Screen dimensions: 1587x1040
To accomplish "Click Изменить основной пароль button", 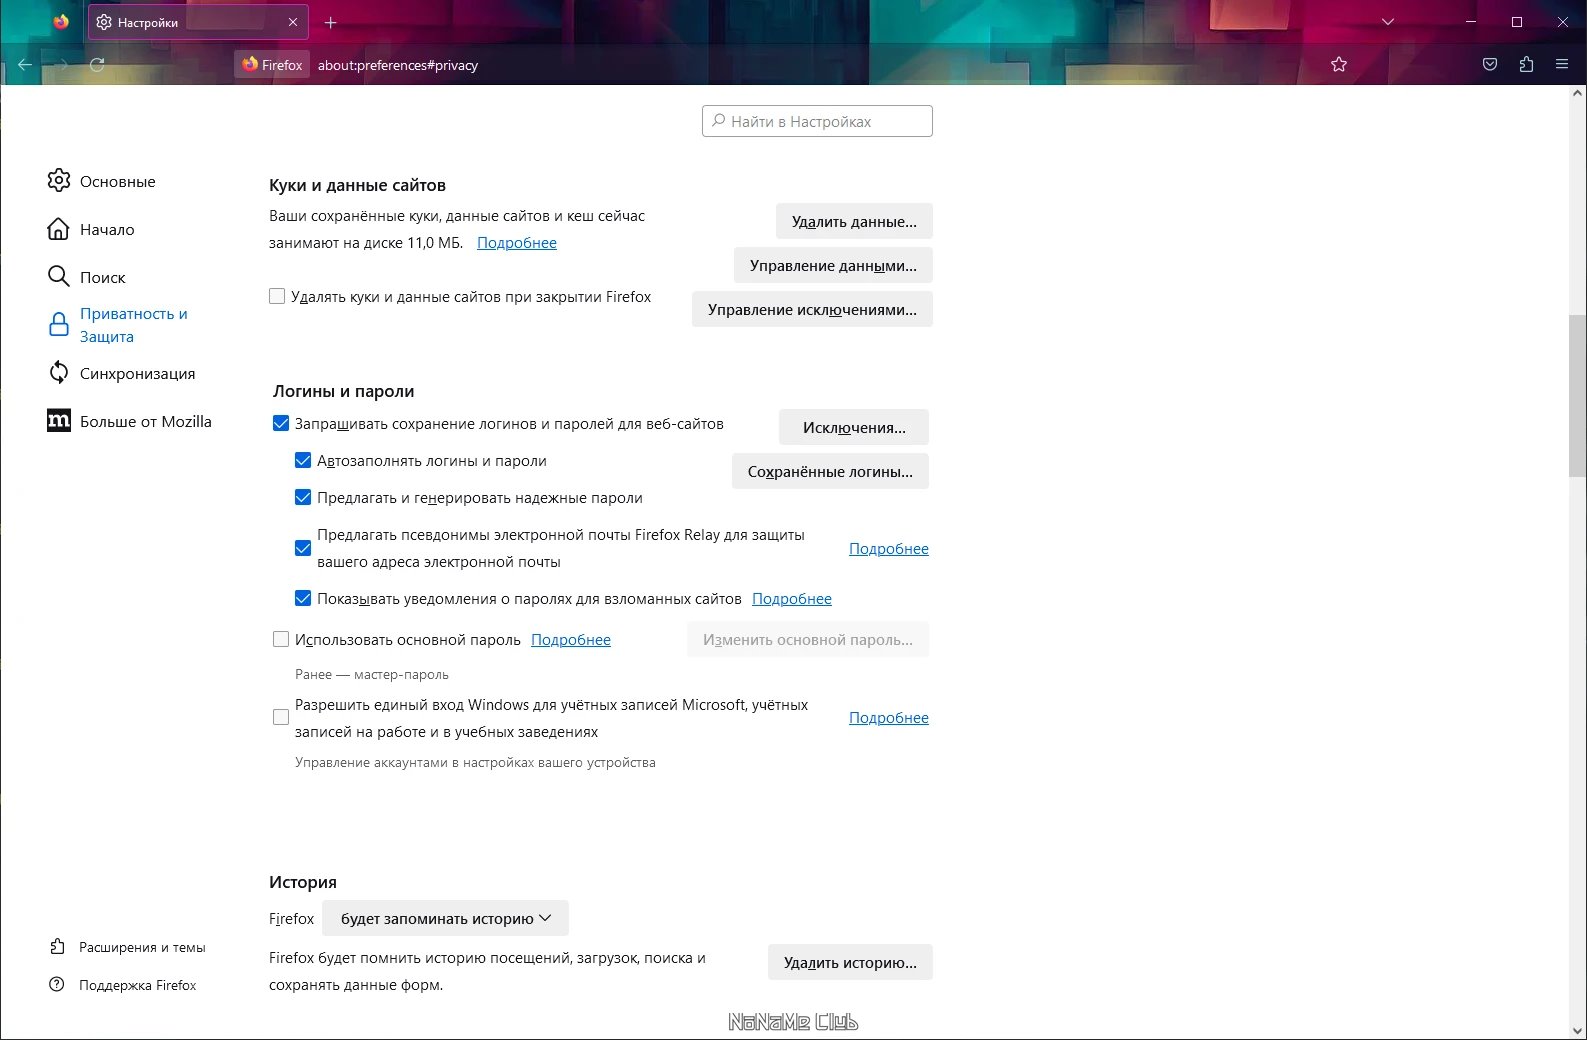I will pyautogui.click(x=808, y=639).
